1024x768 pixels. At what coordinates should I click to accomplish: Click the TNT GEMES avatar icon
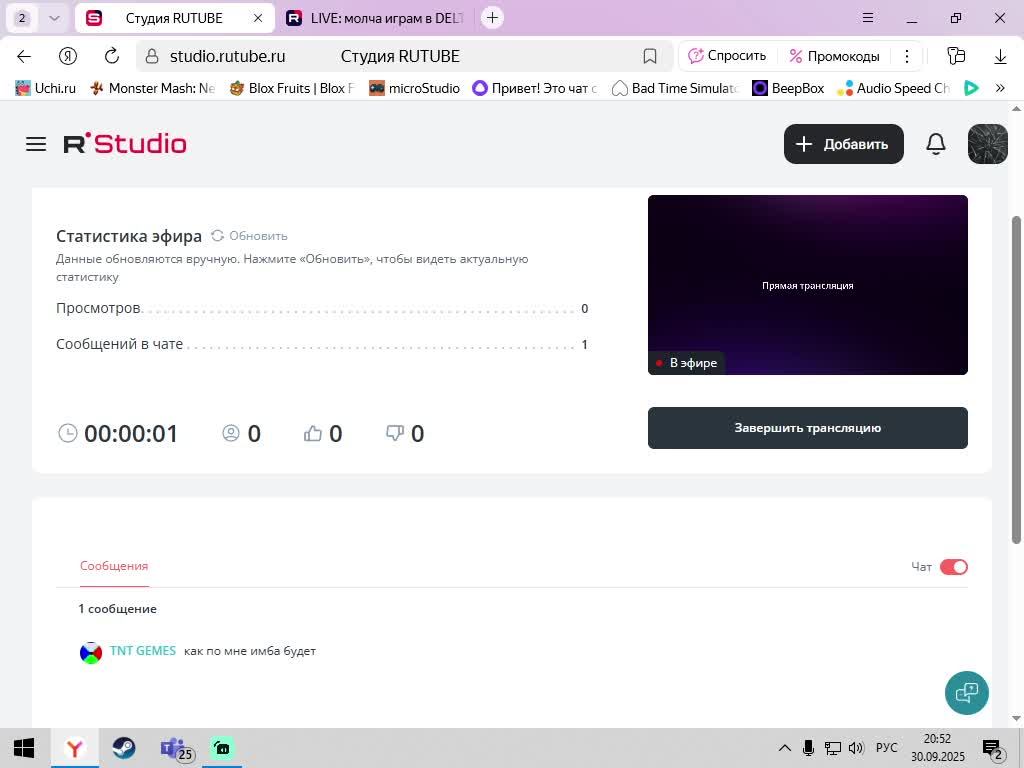pos(91,652)
